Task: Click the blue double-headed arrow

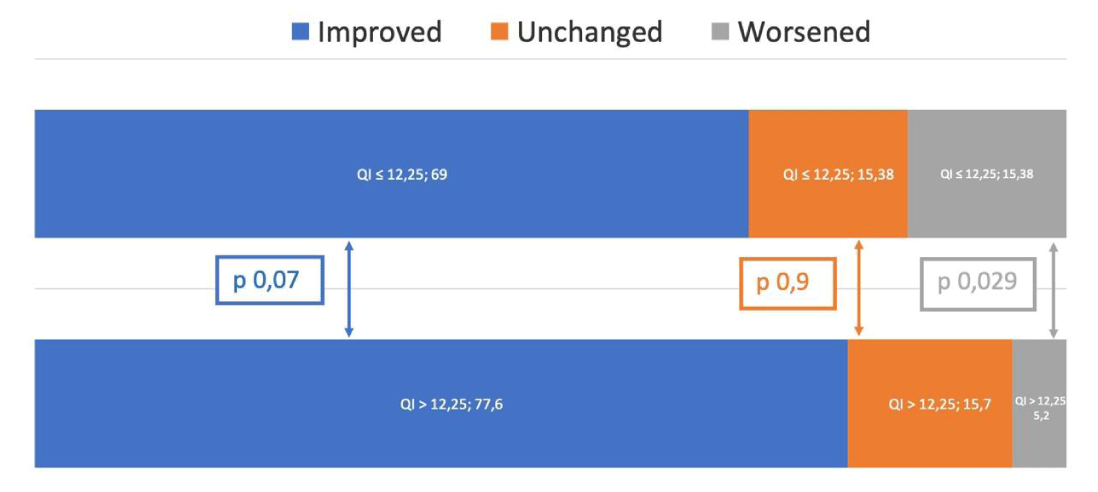Action: point(349,289)
